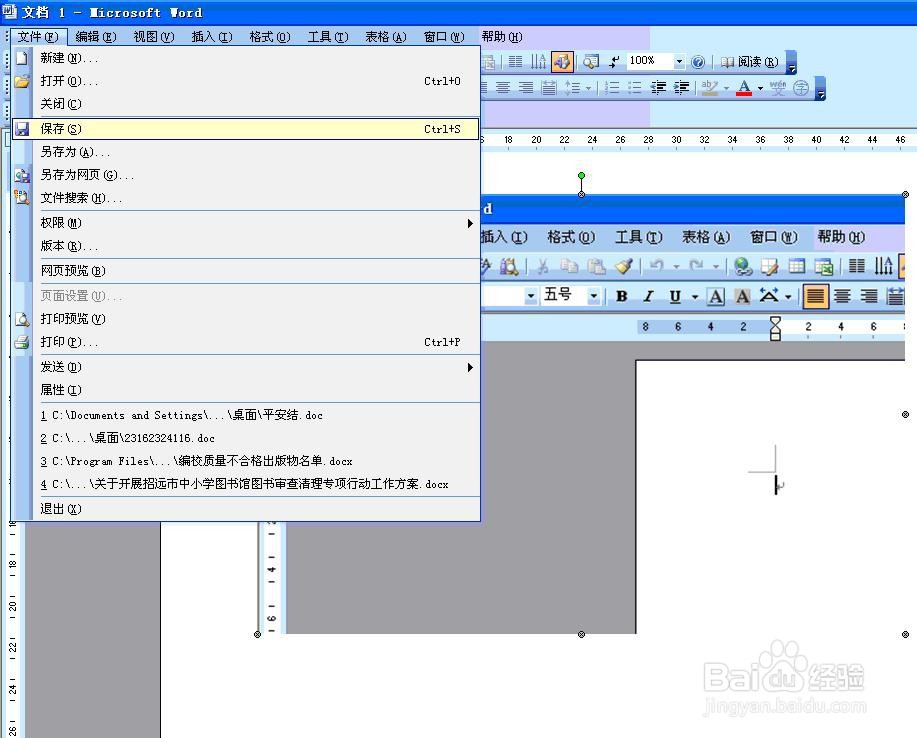917x738 pixels.
Task: Click the blue Help question-mark icon
Action: pyautogui.click(x=698, y=61)
